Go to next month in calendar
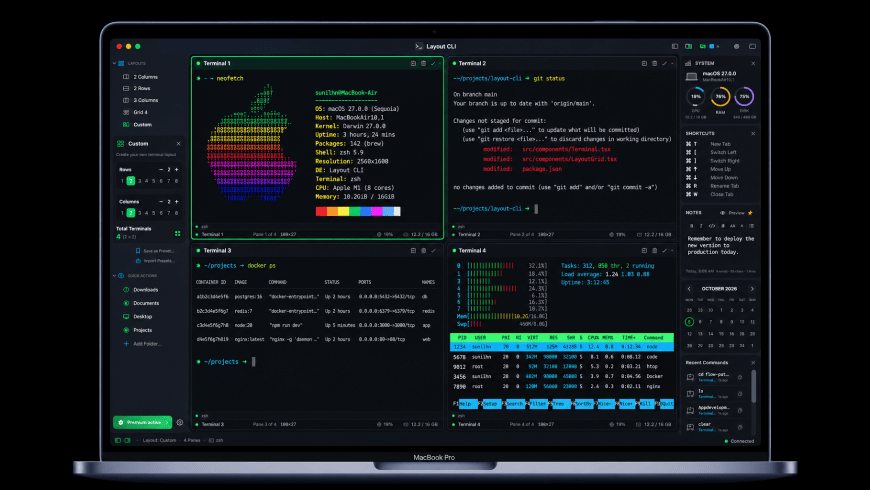This screenshot has height=490, width=870. click(x=752, y=289)
